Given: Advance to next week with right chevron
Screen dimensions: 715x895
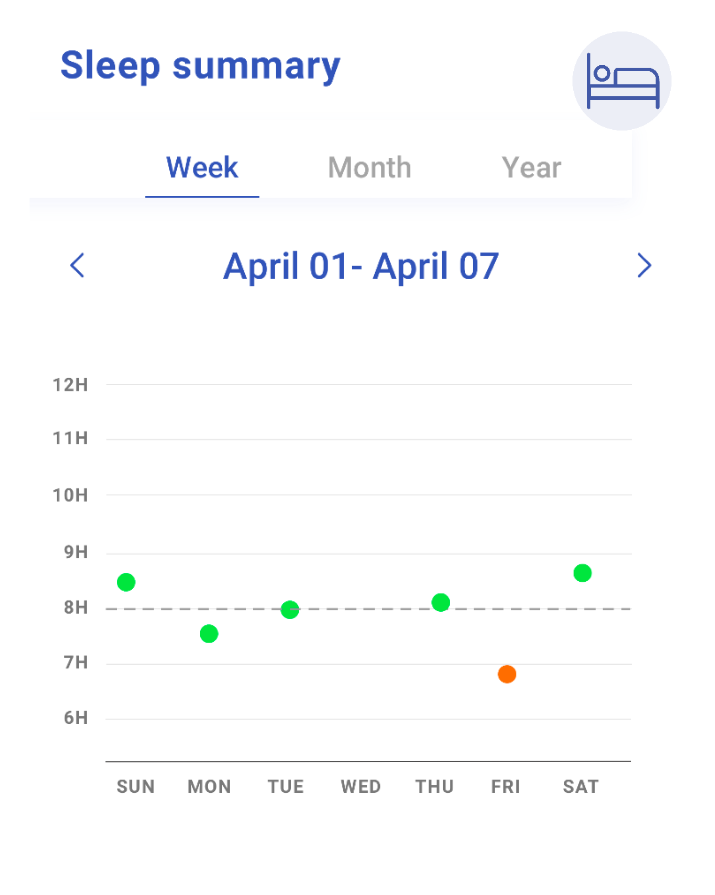Looking at the screenshot, I should [x=644, y=265].
